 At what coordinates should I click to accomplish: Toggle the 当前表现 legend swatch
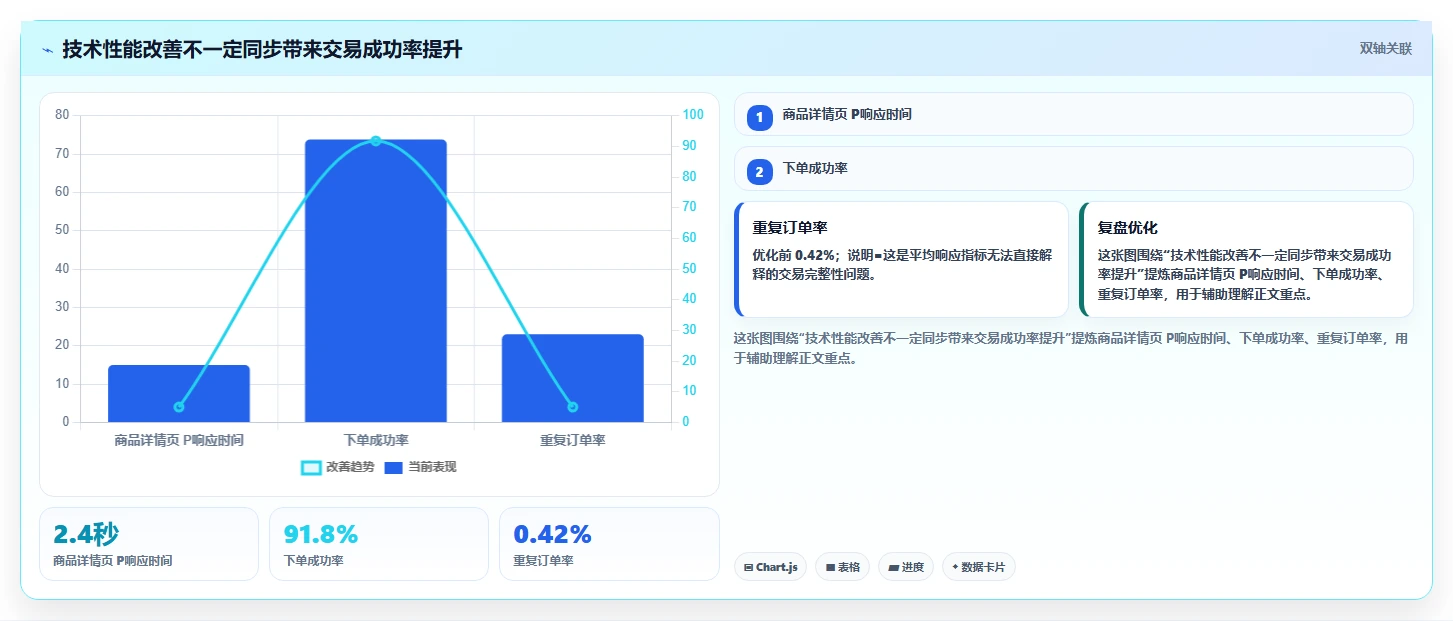[394, 468]
